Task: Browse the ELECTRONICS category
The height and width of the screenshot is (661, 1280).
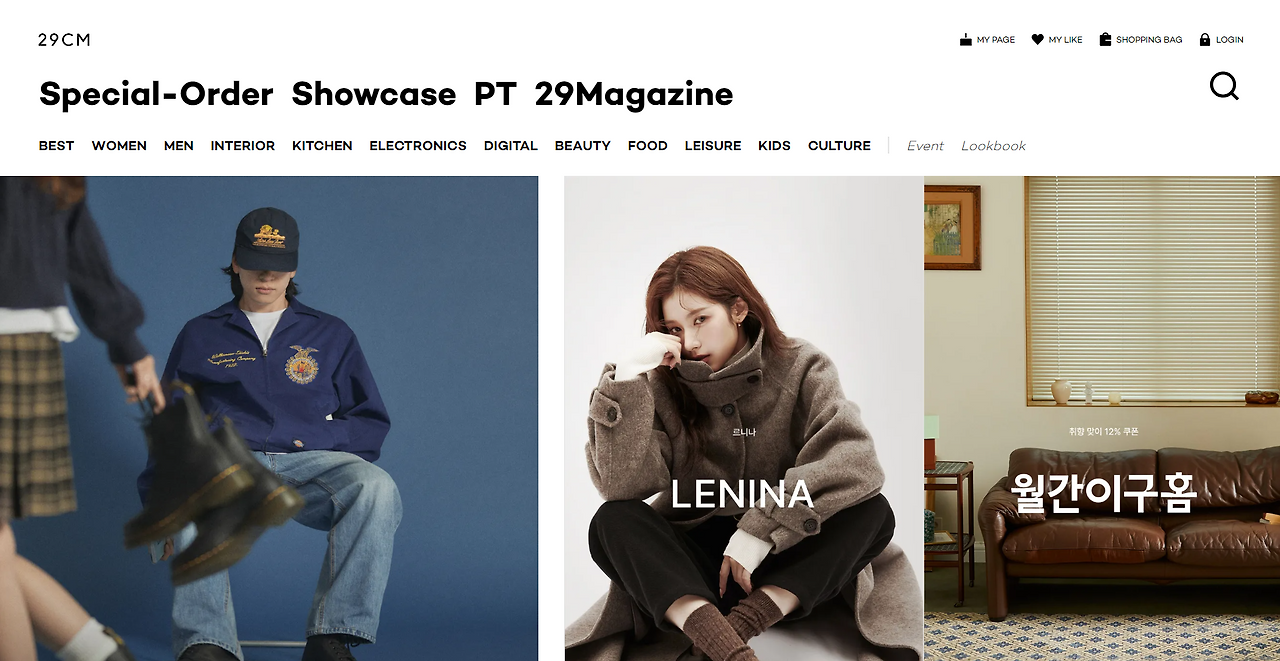Action: (x=418, y=146)
